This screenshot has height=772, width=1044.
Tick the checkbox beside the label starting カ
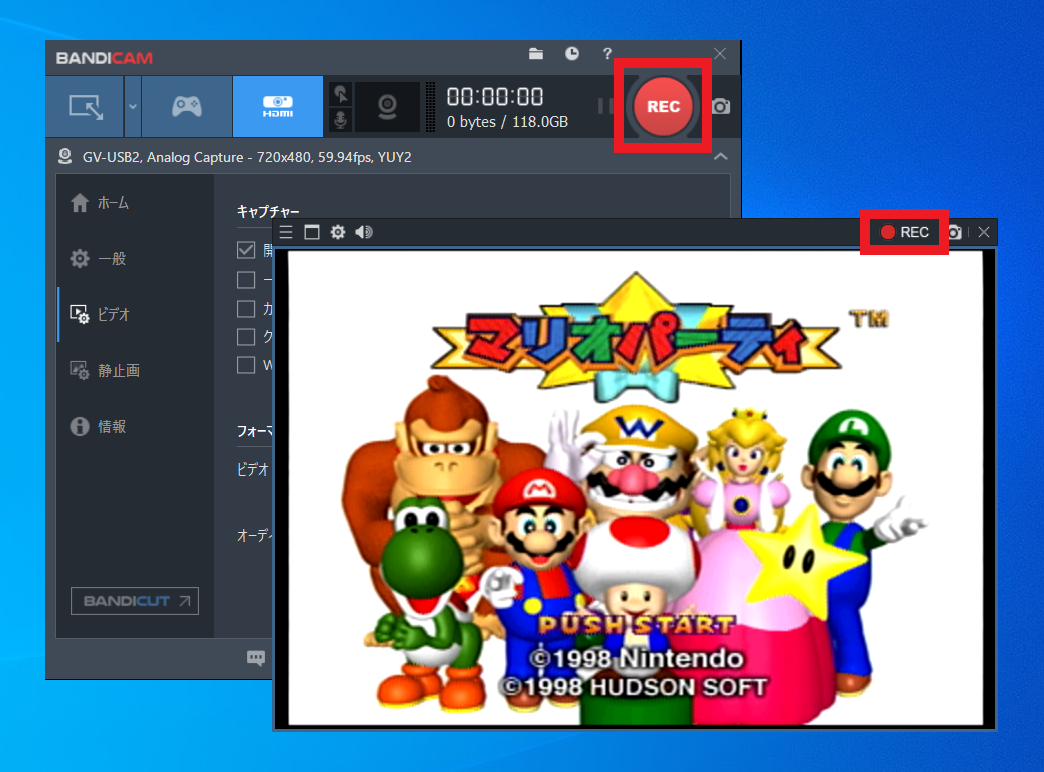point(246,308)
